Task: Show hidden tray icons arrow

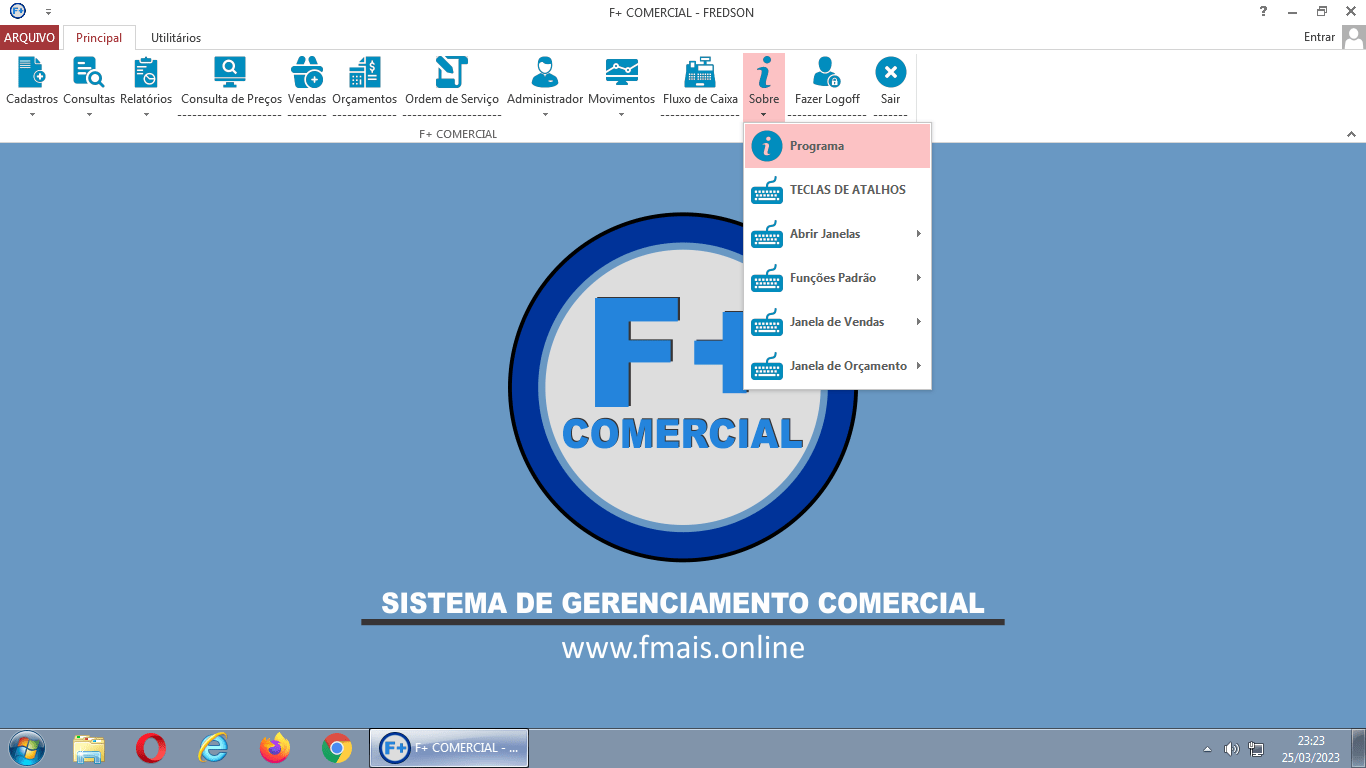Action: click(x=1207, y=749)
